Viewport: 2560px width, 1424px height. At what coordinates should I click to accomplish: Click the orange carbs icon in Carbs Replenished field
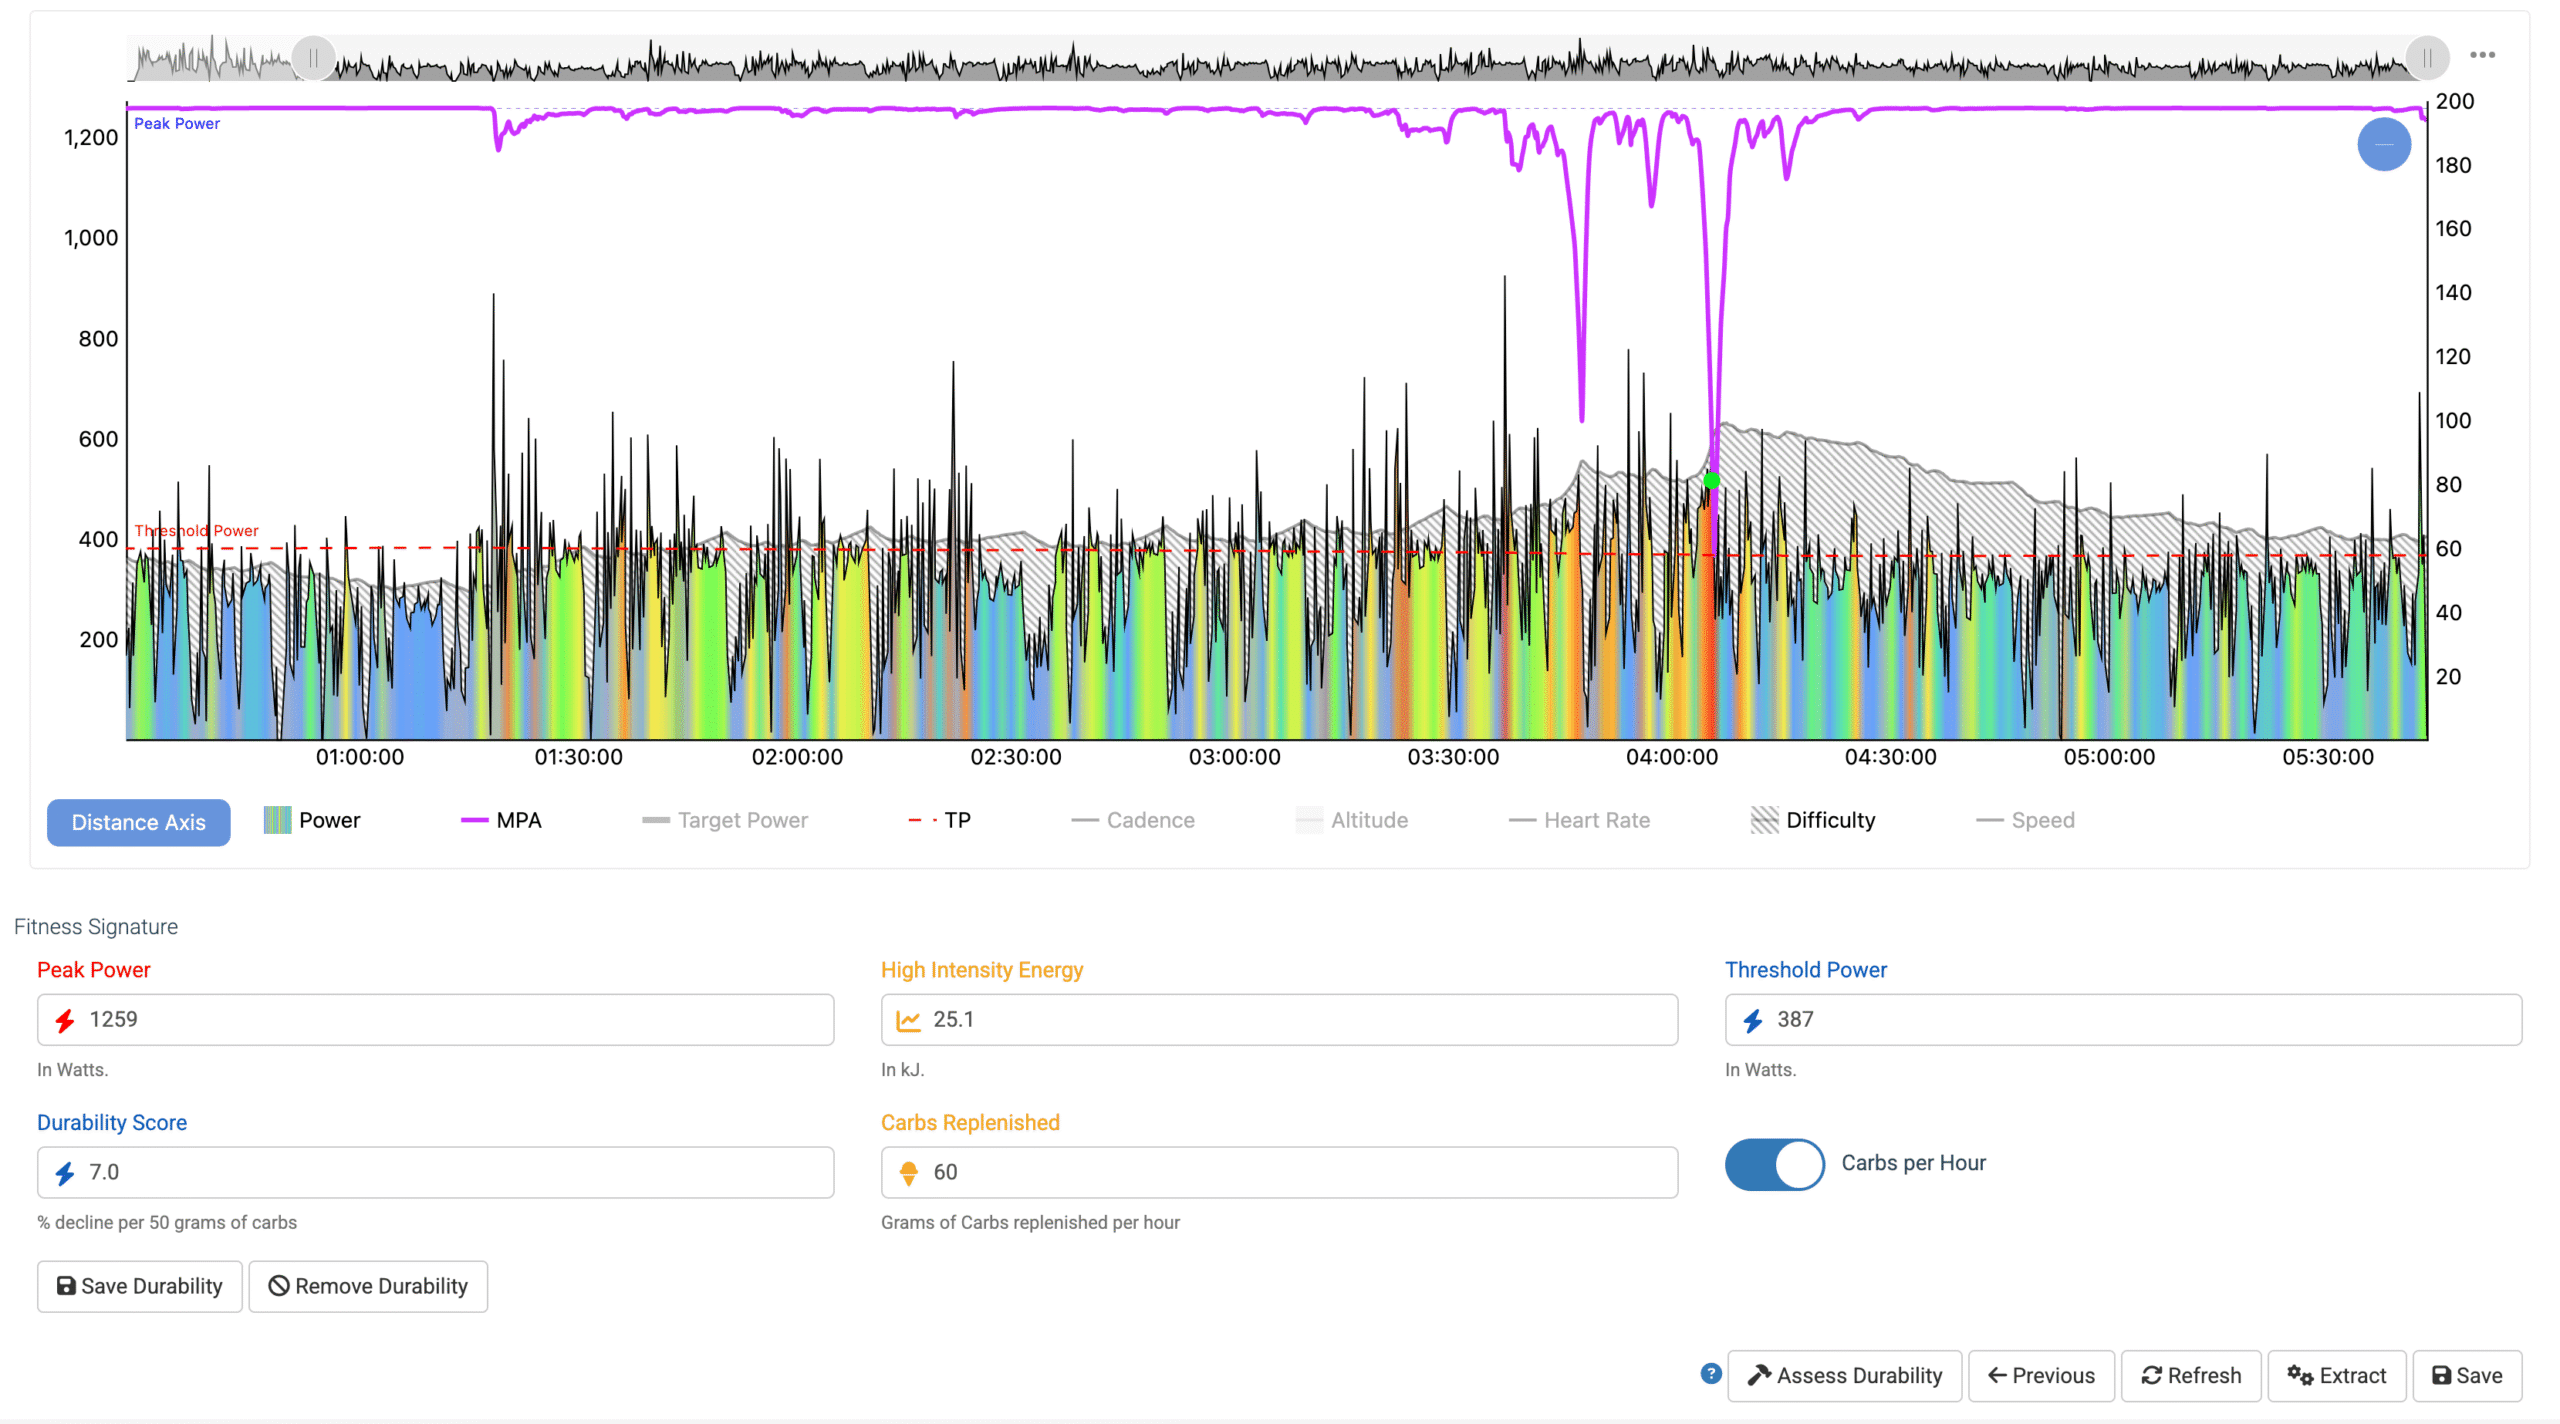pyautogui.click(x=908, y=1173)
